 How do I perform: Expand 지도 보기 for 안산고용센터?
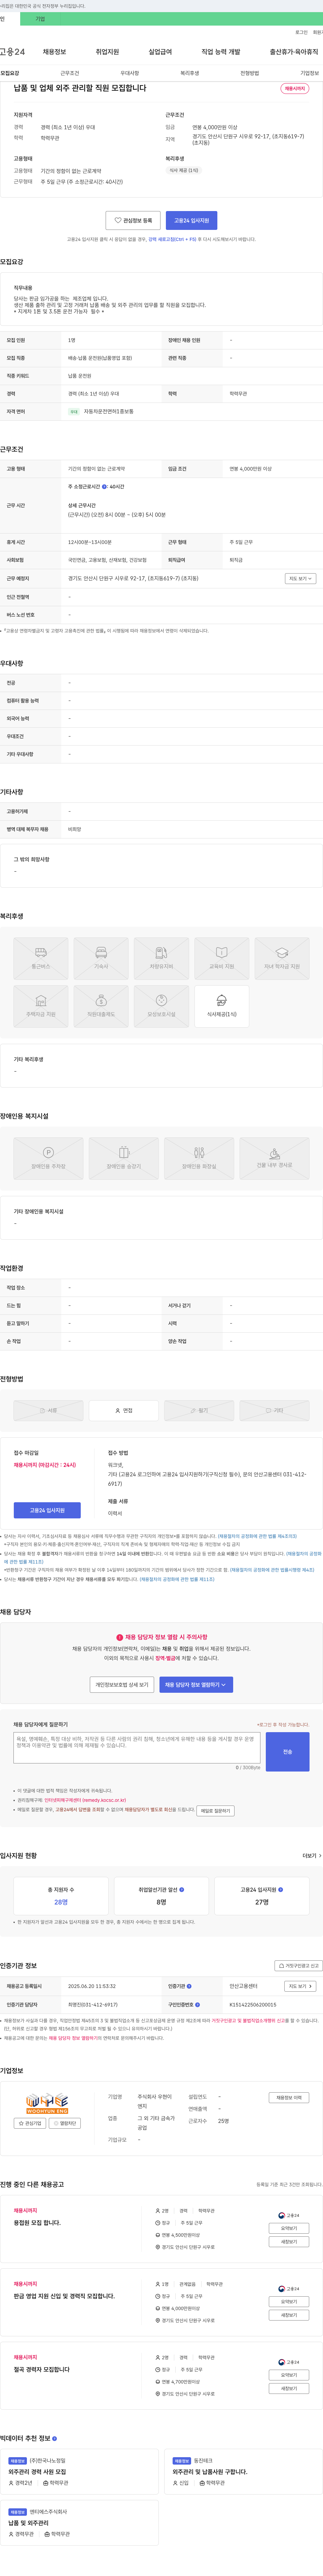pos(300,1986)
